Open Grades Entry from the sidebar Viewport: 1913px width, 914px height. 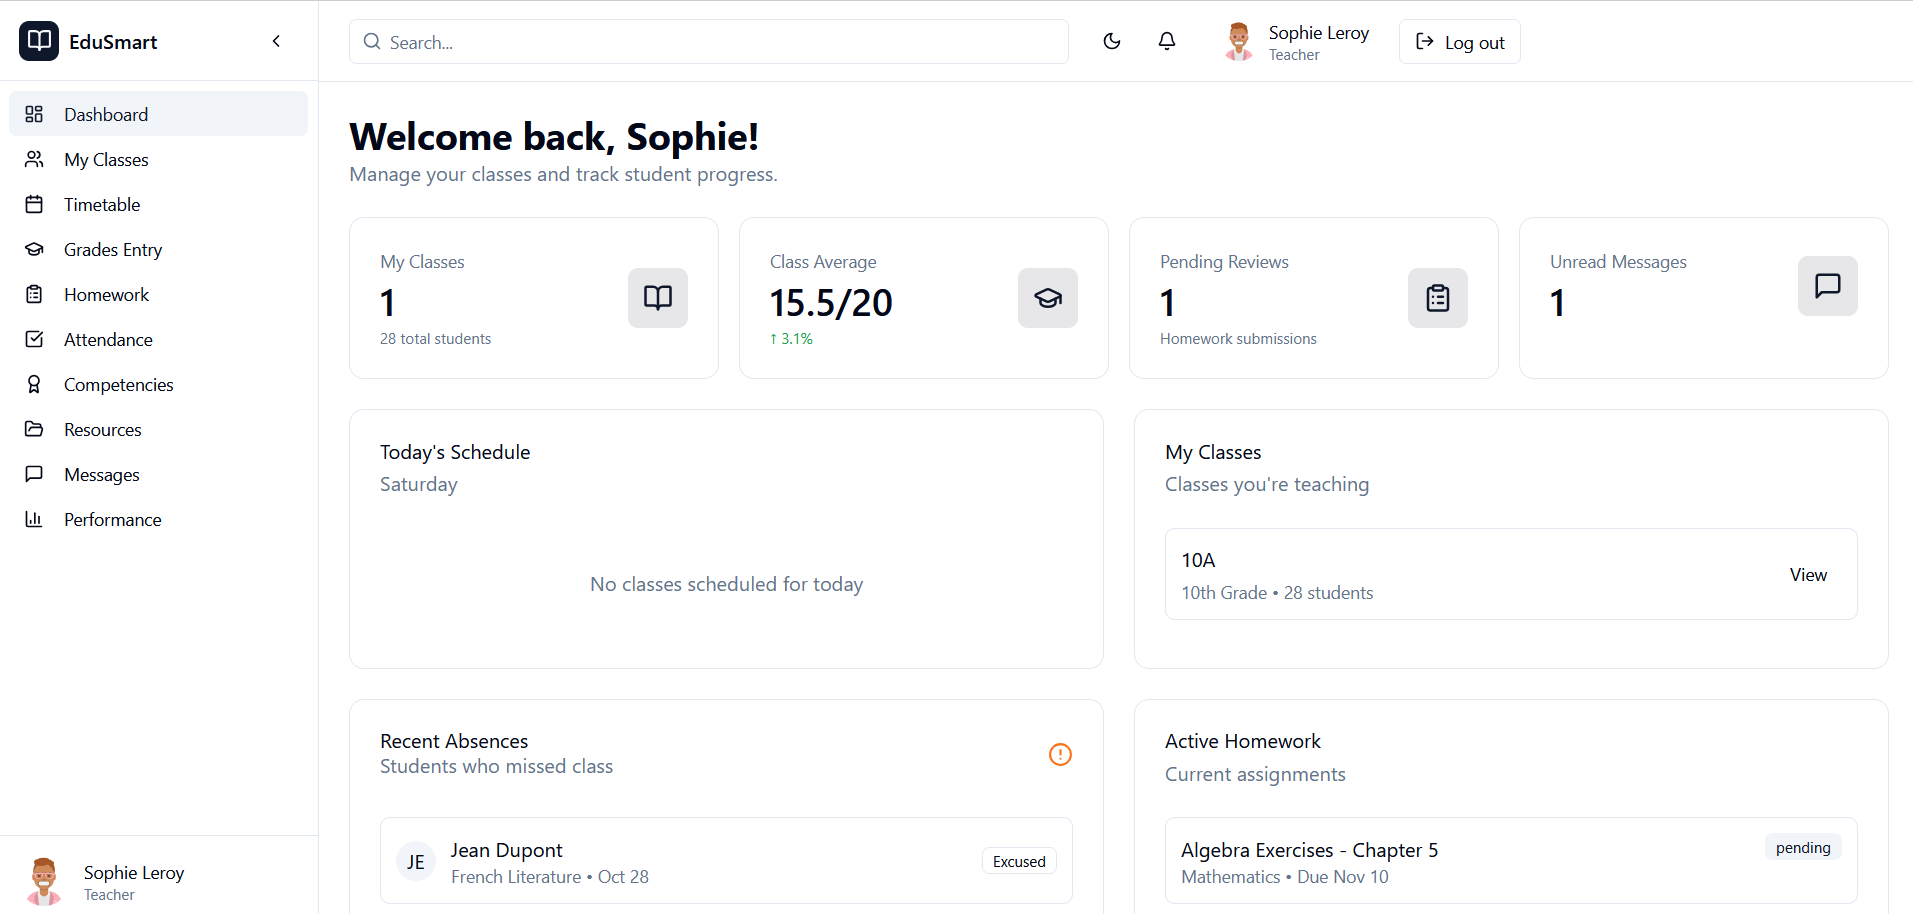(x=113, y=250)
